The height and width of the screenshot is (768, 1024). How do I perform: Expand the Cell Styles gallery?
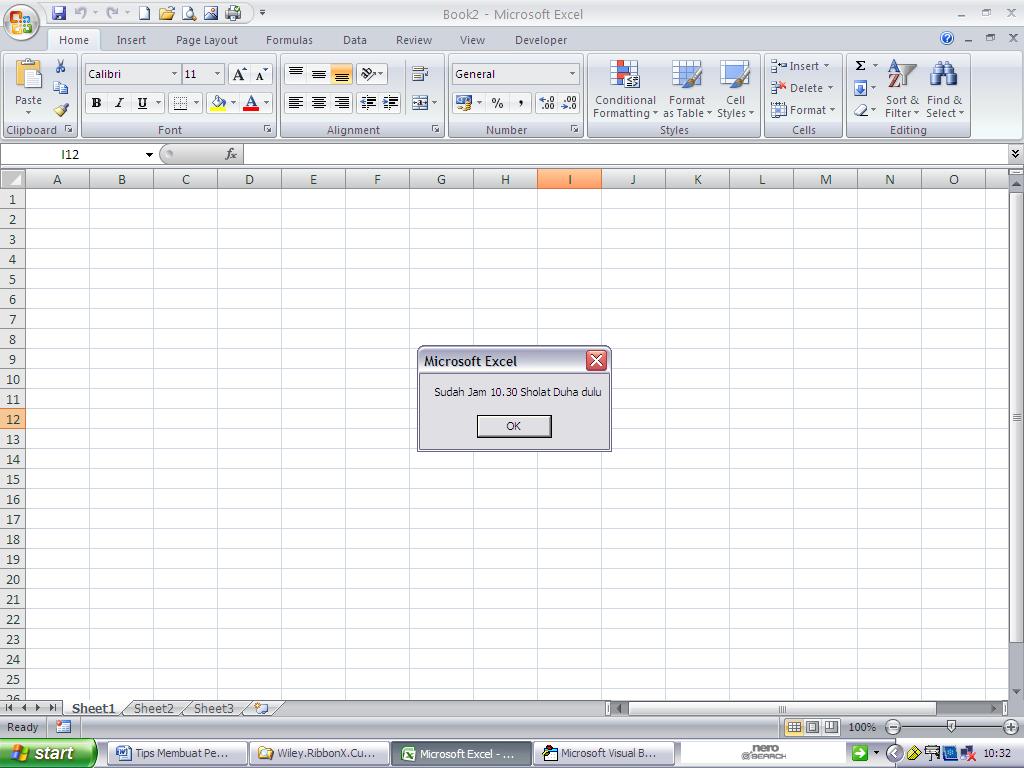click(x=735, y=89)
